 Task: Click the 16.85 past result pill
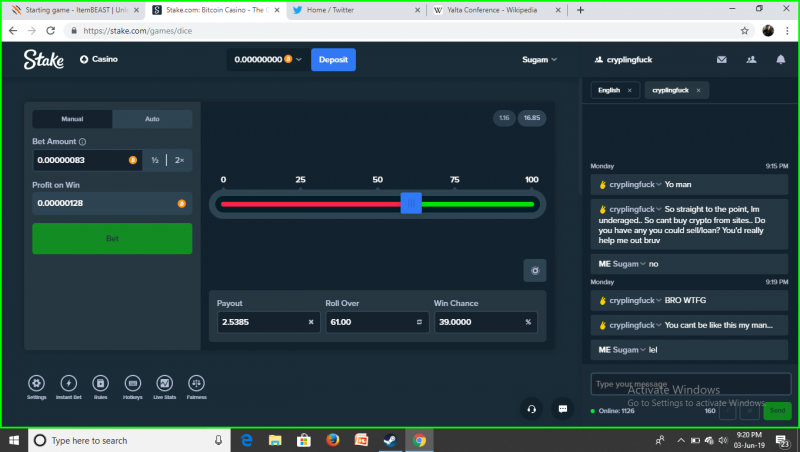(x=532, y=118)
